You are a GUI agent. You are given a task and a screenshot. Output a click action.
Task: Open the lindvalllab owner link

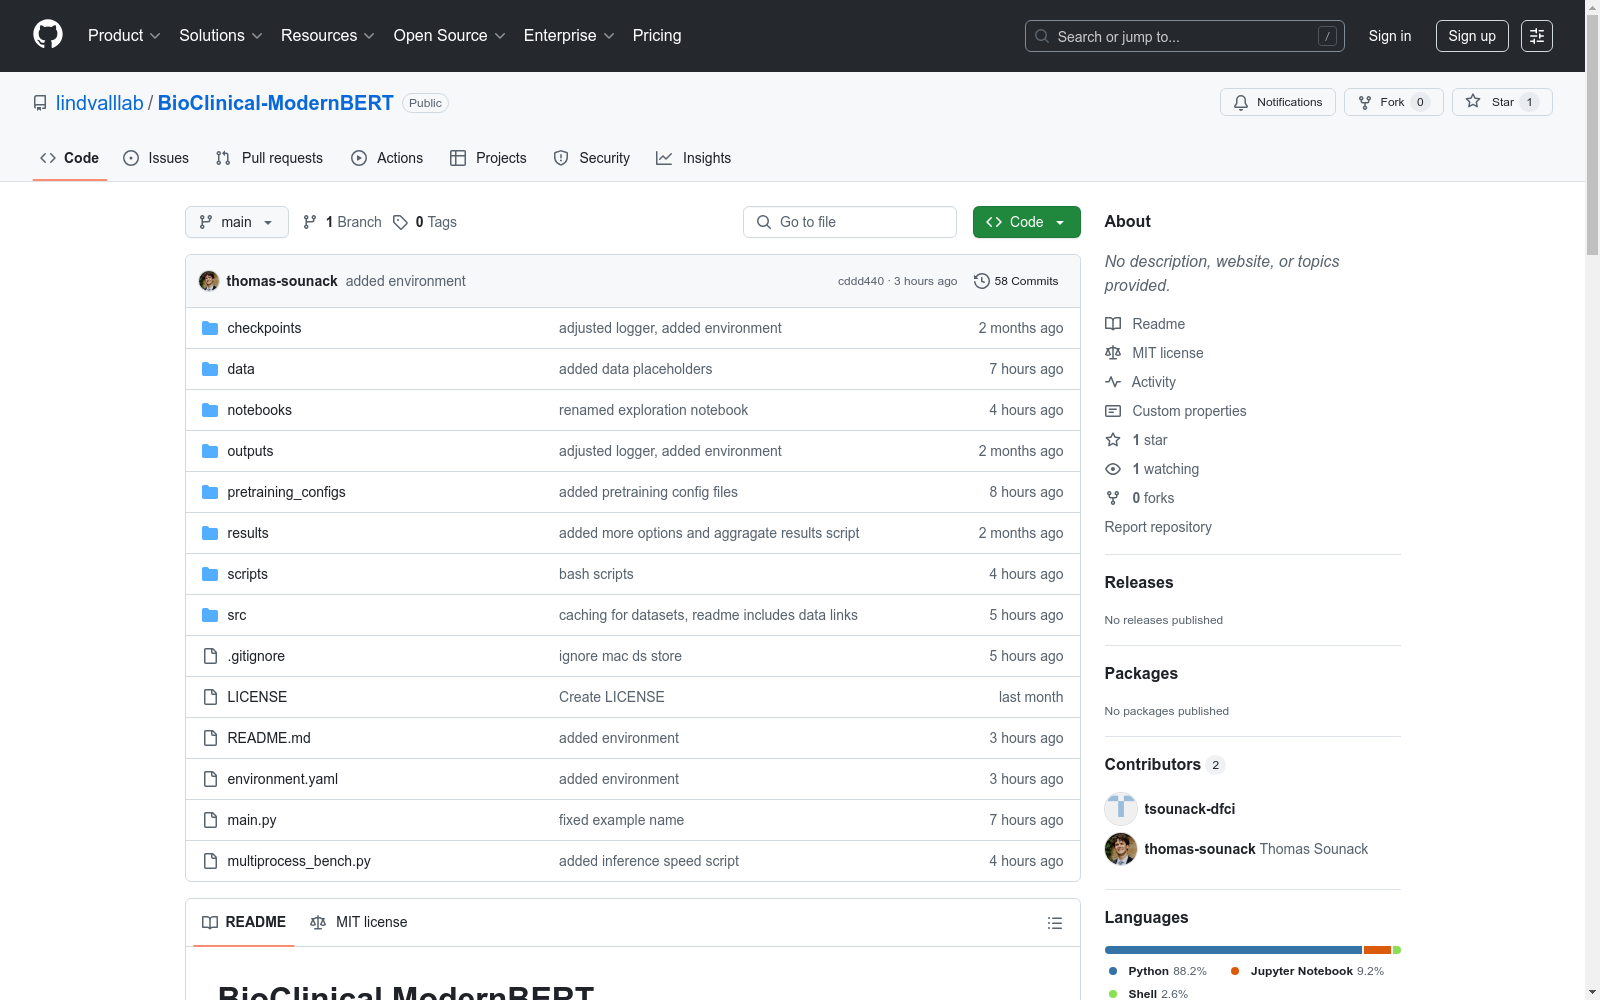pyautogui.click(x=100, y=103)
